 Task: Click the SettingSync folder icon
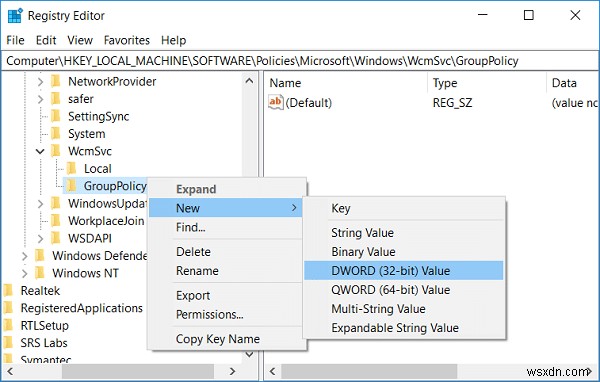click(x=56, y=116)
